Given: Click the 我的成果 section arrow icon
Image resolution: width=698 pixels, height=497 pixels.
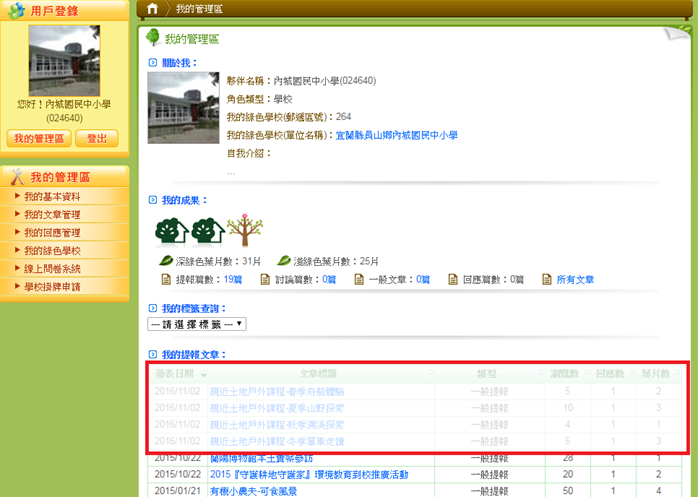Looking at the screenshot, I should [x=152, y=201].
